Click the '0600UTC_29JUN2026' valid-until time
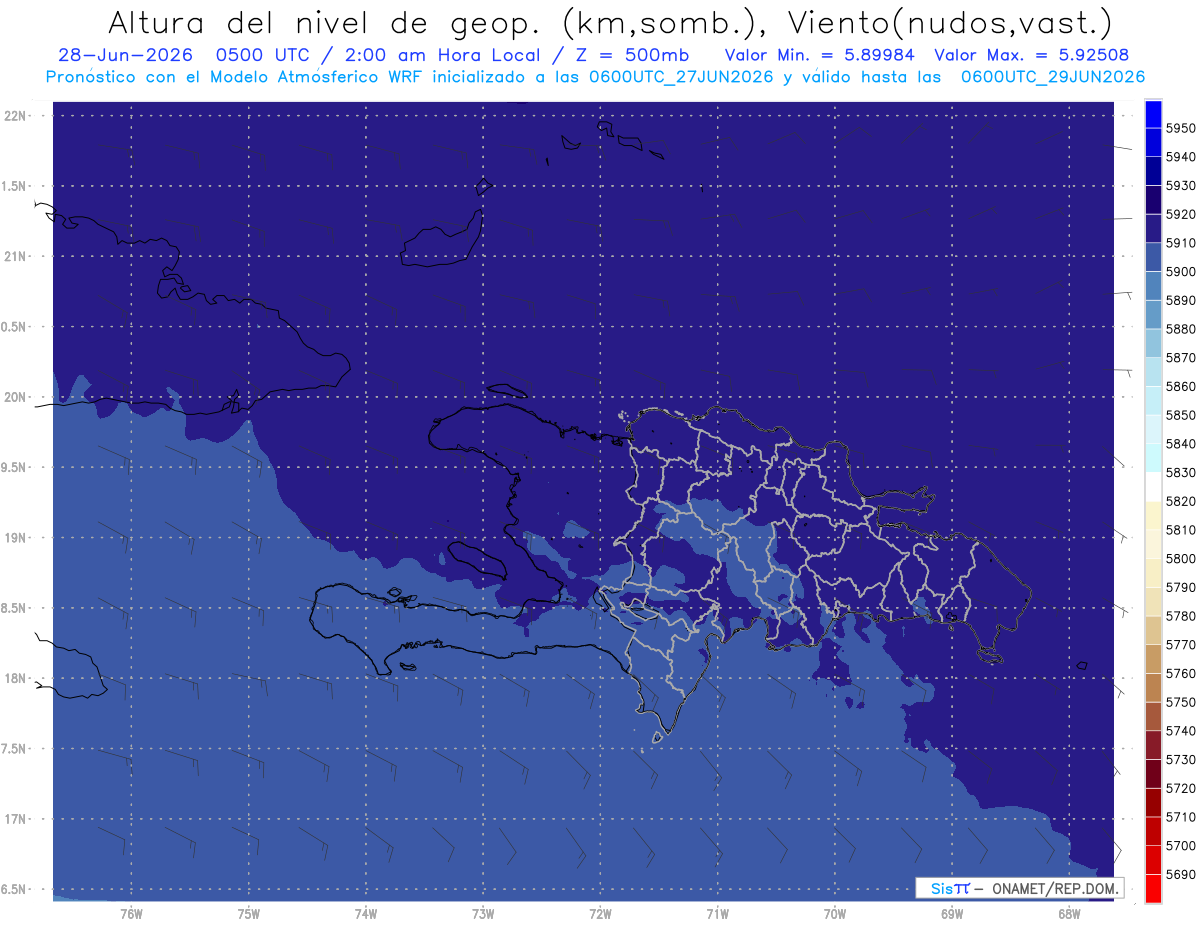 [x=1053, y=77]
